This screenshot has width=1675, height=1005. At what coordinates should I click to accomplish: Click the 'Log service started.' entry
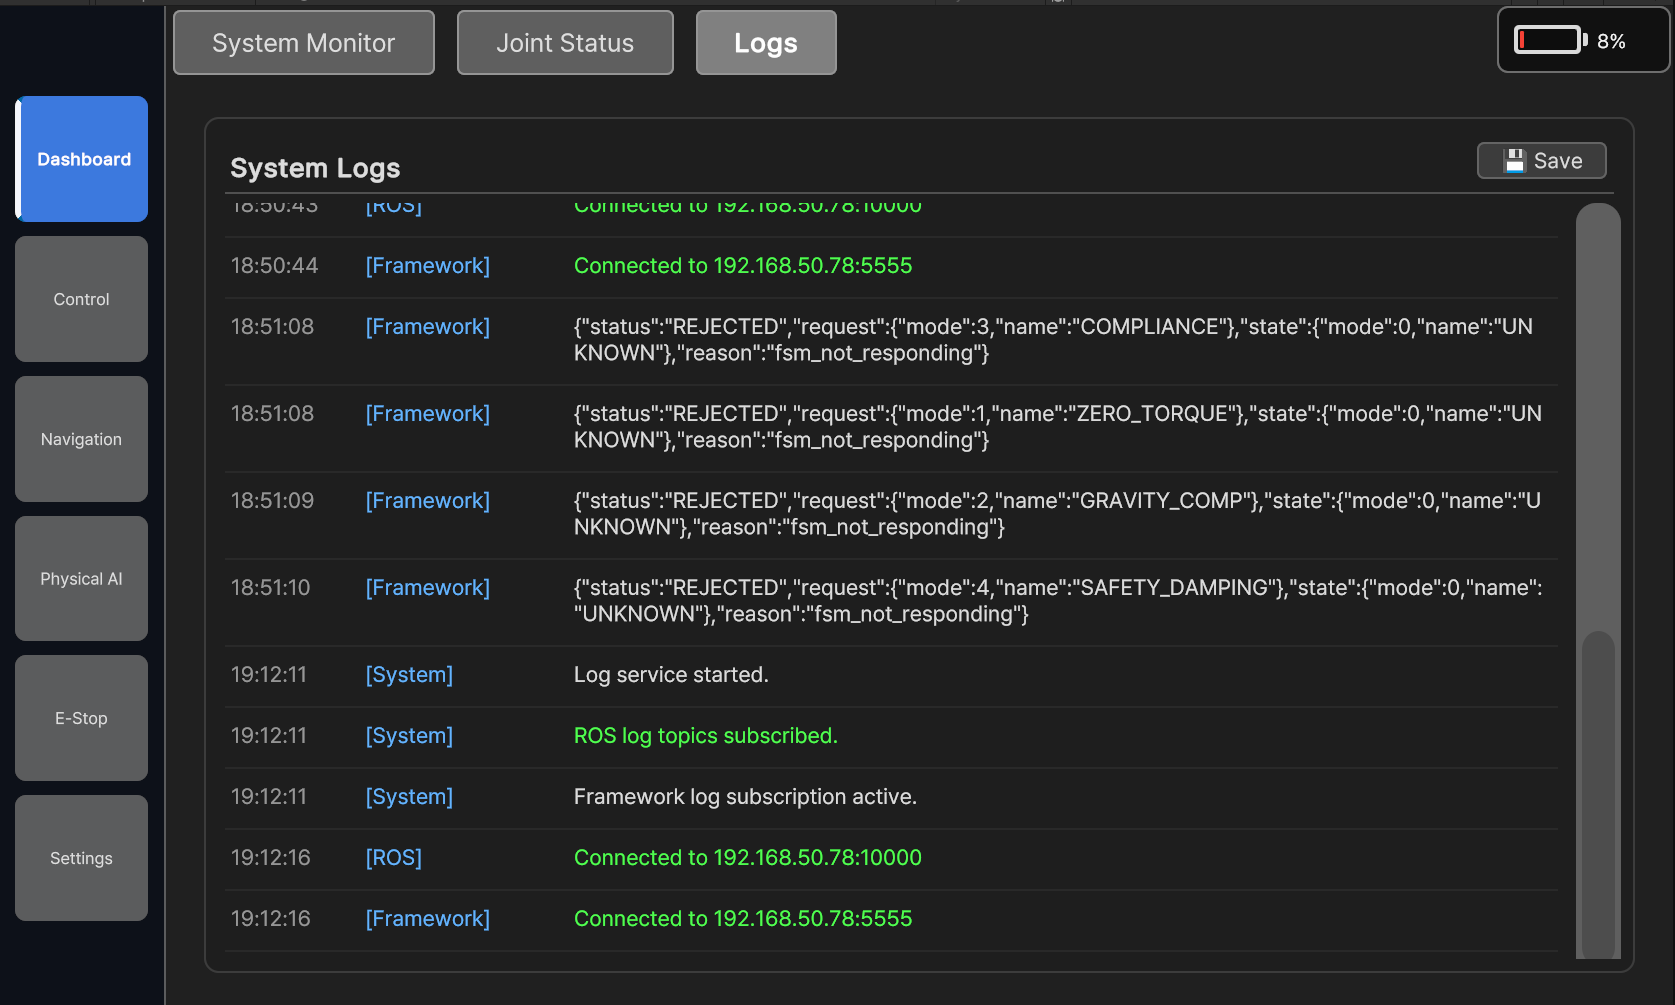(671, 675)
